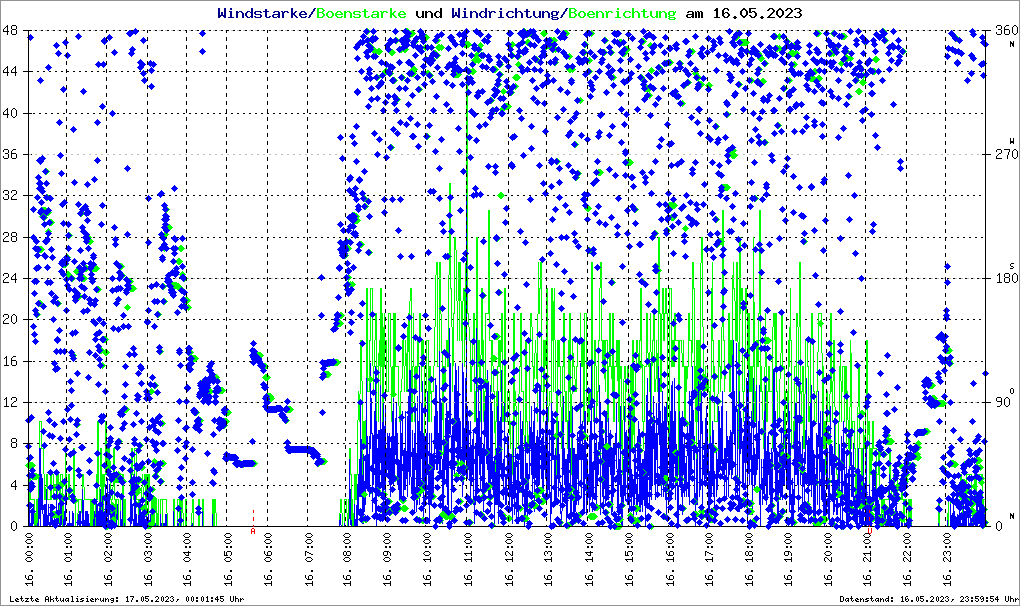Click the small red "A" marker above x-axis
This screenshot has height=606, width=1020.
(253, 532)
